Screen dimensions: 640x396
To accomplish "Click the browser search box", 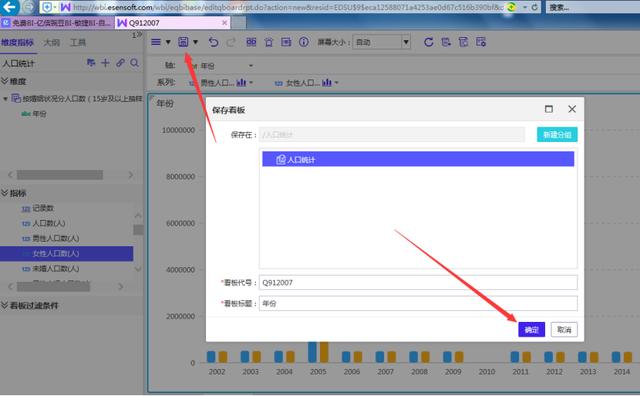I will click(x=593, y=7).
